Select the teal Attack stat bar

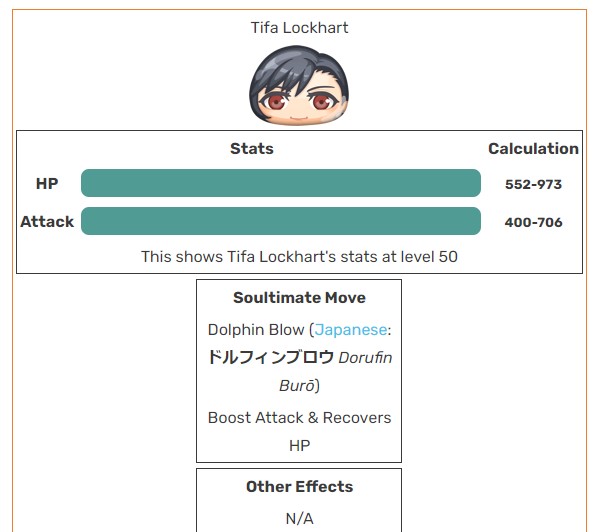tap(281, 221)
